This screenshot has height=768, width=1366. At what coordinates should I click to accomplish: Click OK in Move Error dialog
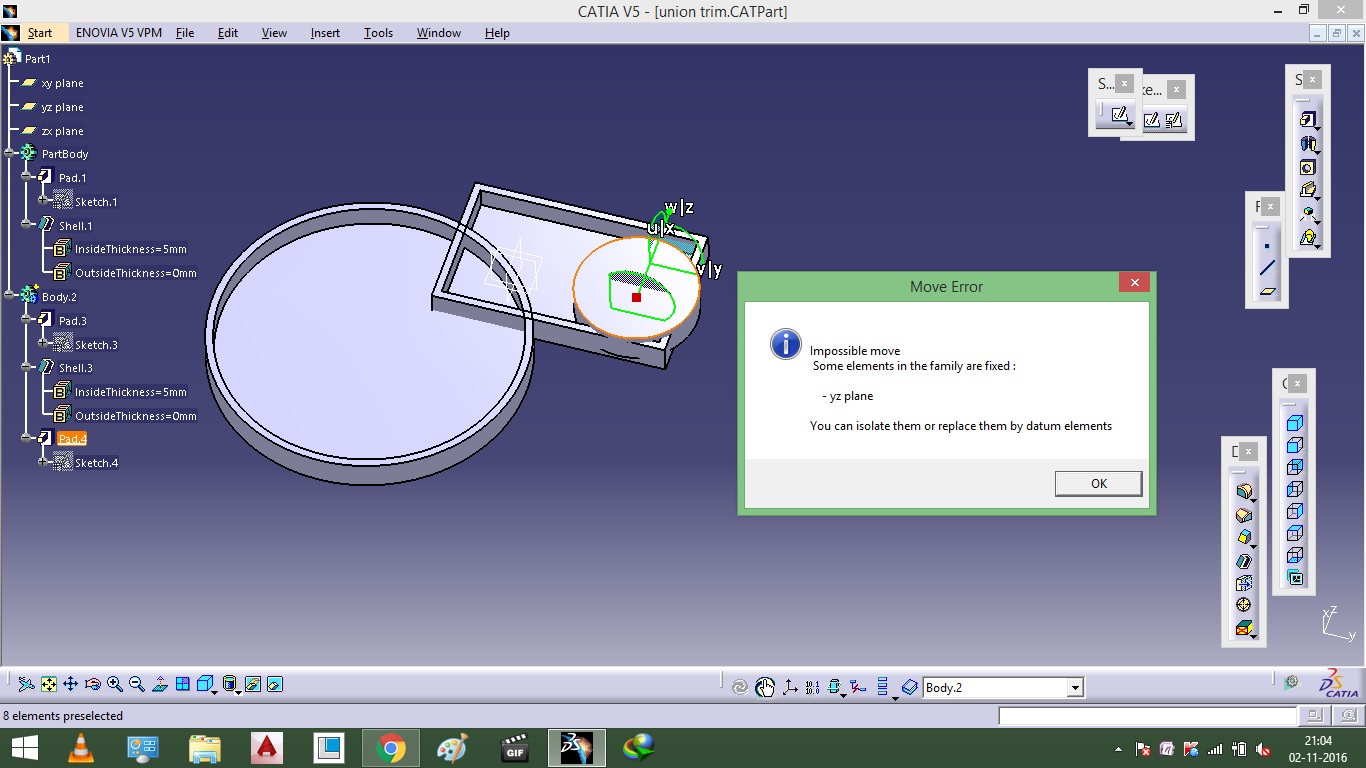1098,483
